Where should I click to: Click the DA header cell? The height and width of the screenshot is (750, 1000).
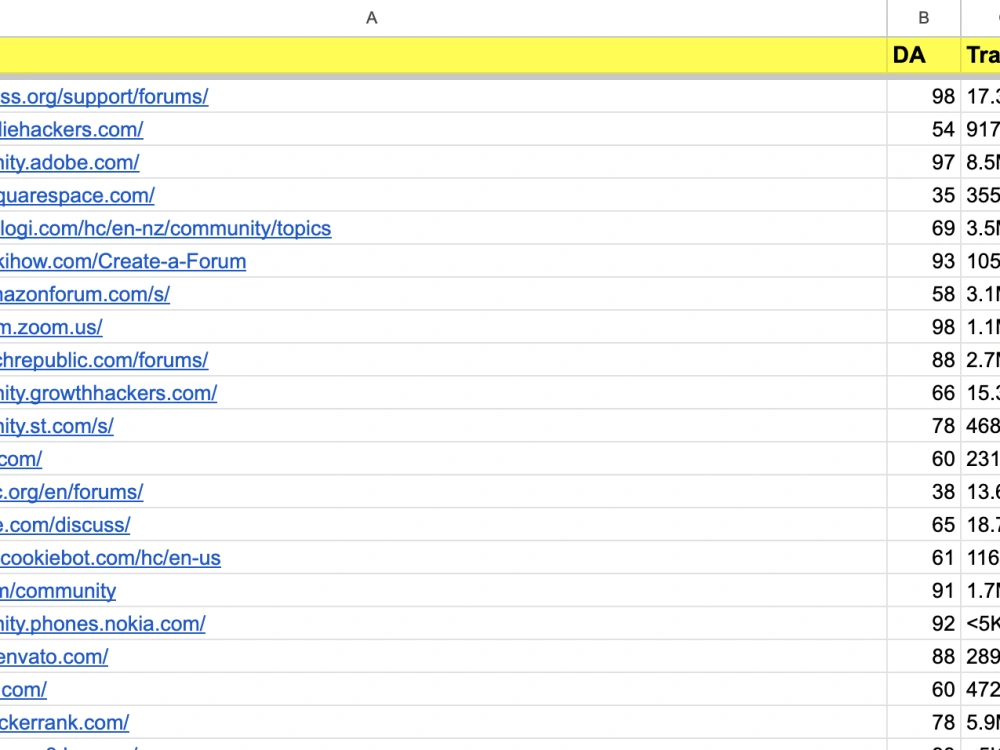[x=923, y=55]
